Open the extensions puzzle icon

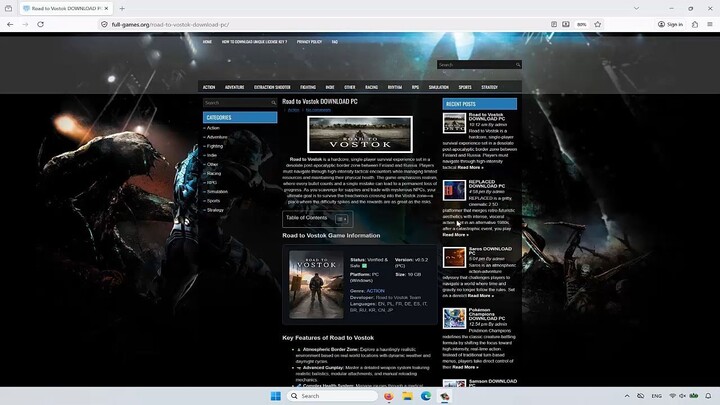coord(695,24)
